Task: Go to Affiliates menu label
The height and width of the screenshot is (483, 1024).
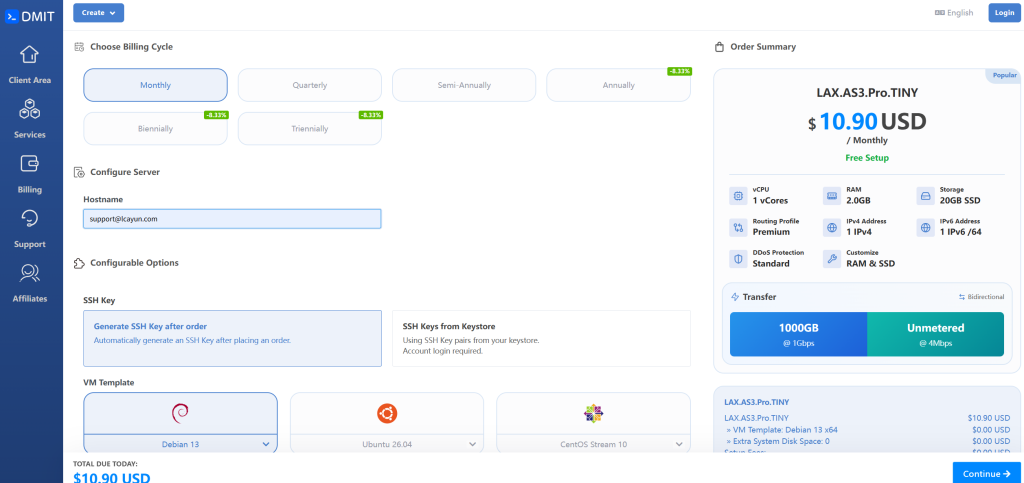Action: (29, 299)
